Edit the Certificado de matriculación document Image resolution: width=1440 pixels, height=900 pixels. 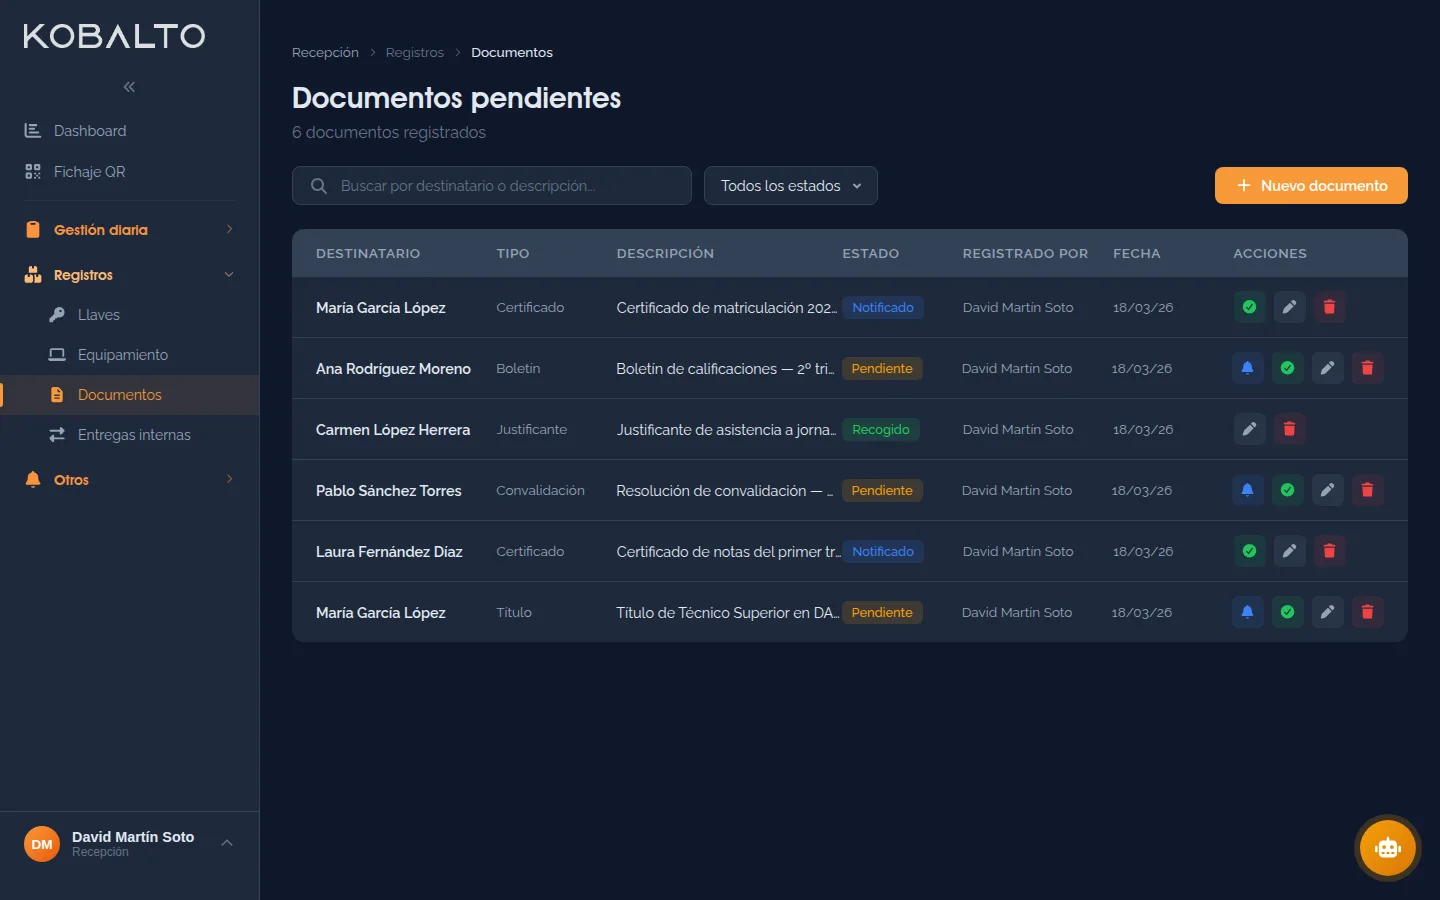(1289, 307)
